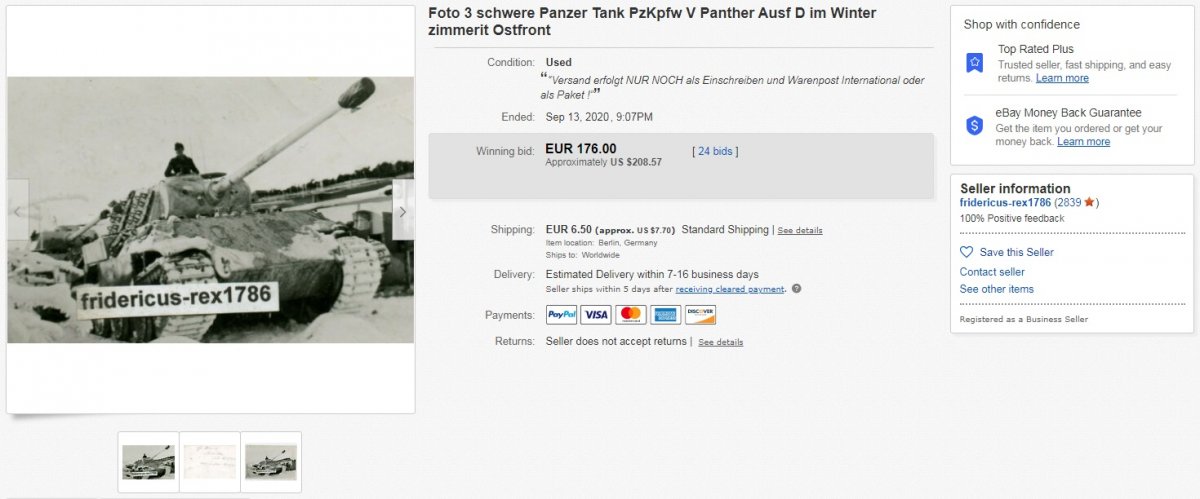Viewport: 1200px width, 499px height.
Task: Click the Top Rated Plus badge icon
Action: point(974,63)
